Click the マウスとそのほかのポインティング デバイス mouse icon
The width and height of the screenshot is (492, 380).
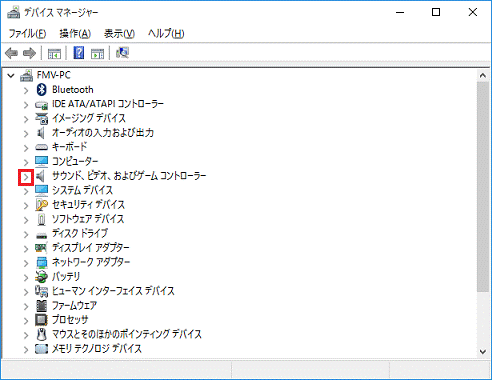point(41,334)
